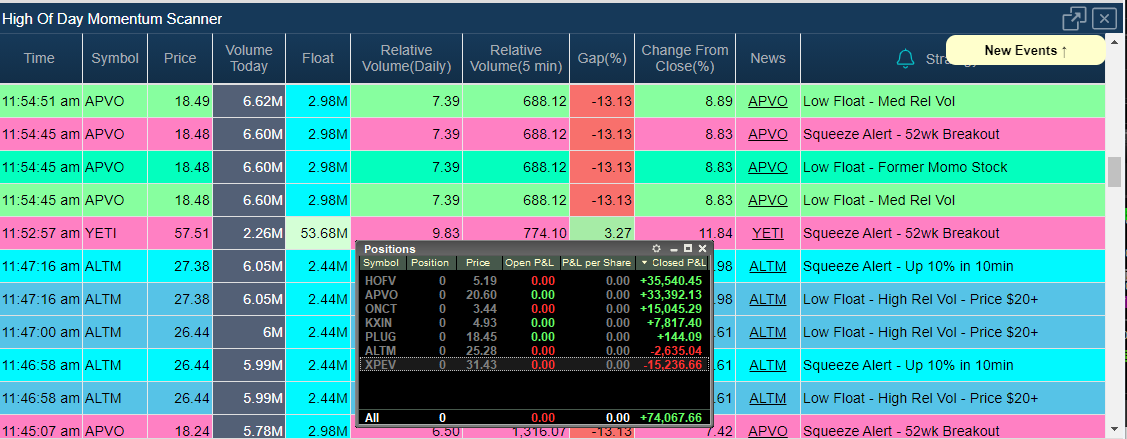Screen dimensions: 1127x439
Task: Click the +35,540.45 closed P&L value
Action: [x=670, y=281]
